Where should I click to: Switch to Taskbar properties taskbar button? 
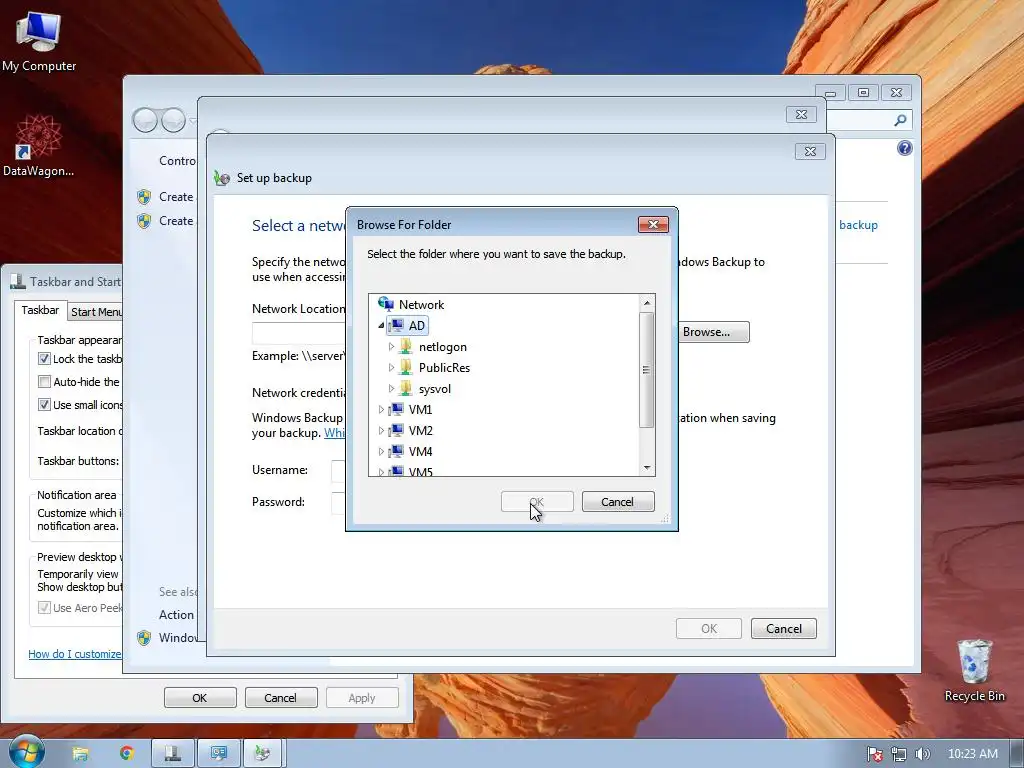pos(172,754)
